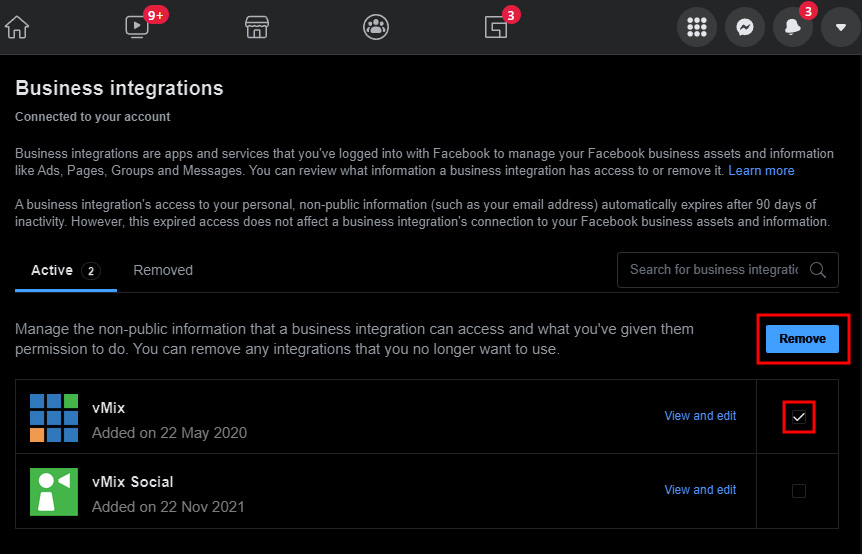Screen dimensions: 862x554
Task: Click the vMix Social app logo
Action: point(54,492)
